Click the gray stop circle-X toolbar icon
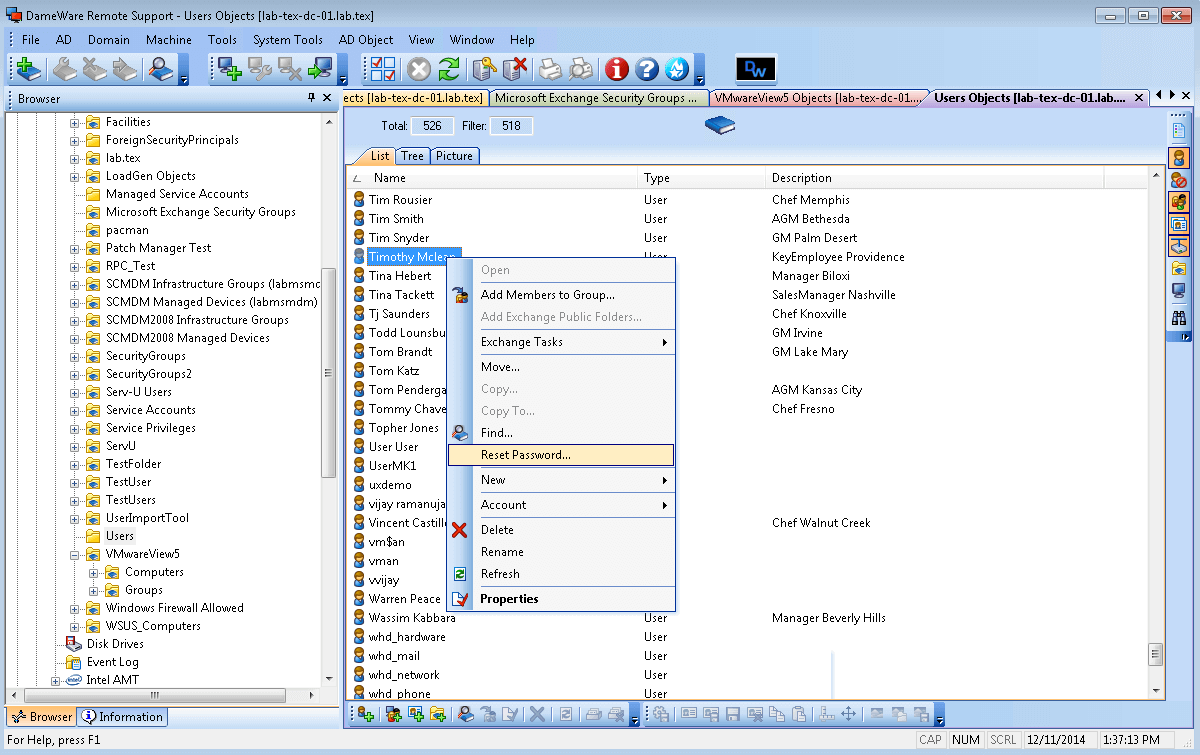Image resolution: width=1200 pixels, height=755 pixels. point(419,69)
